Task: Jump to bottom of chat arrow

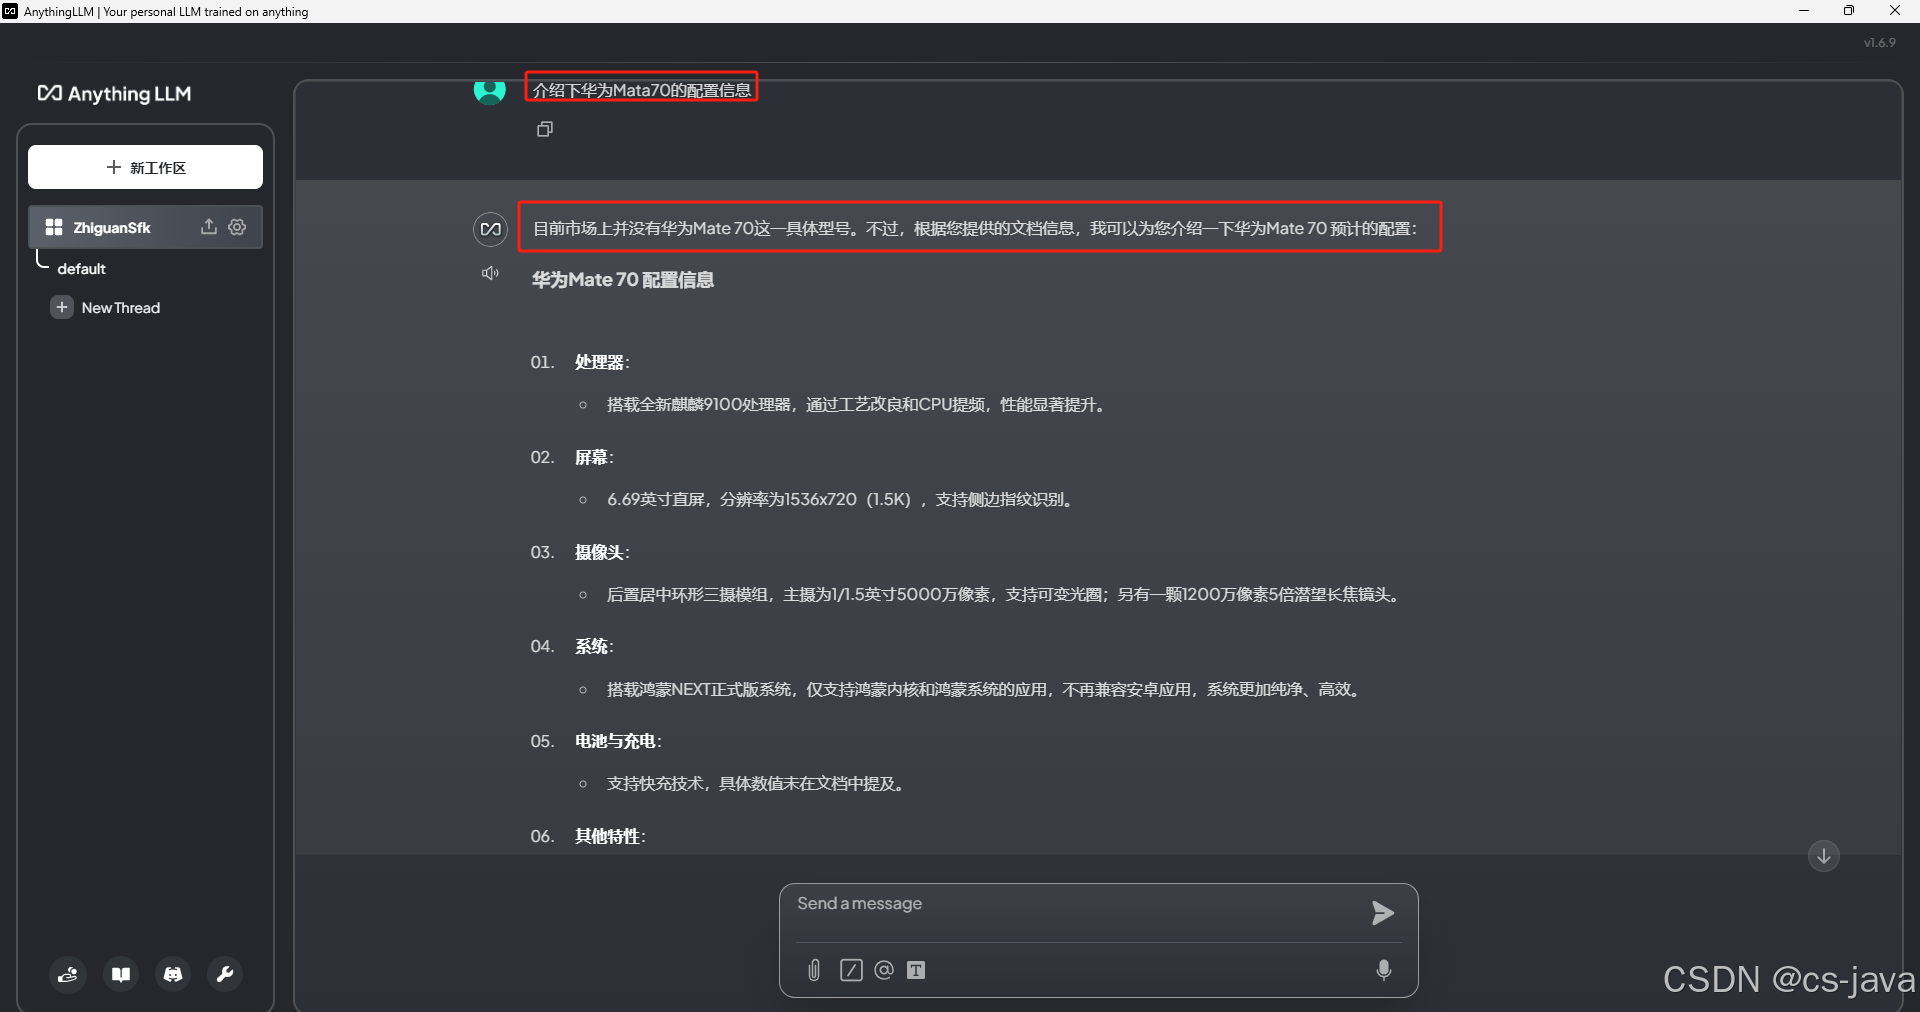Action: pyautogui.click(x=1824, y=856)
